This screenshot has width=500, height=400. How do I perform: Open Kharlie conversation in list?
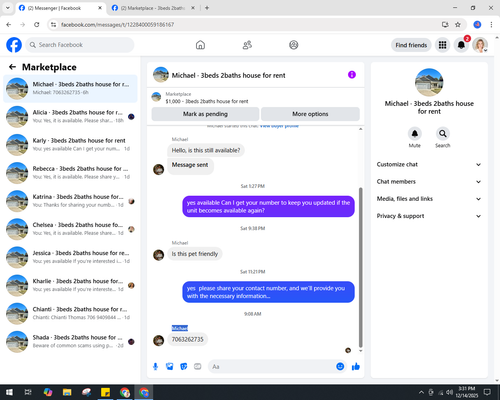pyautogui.click(x=70, y=285)
